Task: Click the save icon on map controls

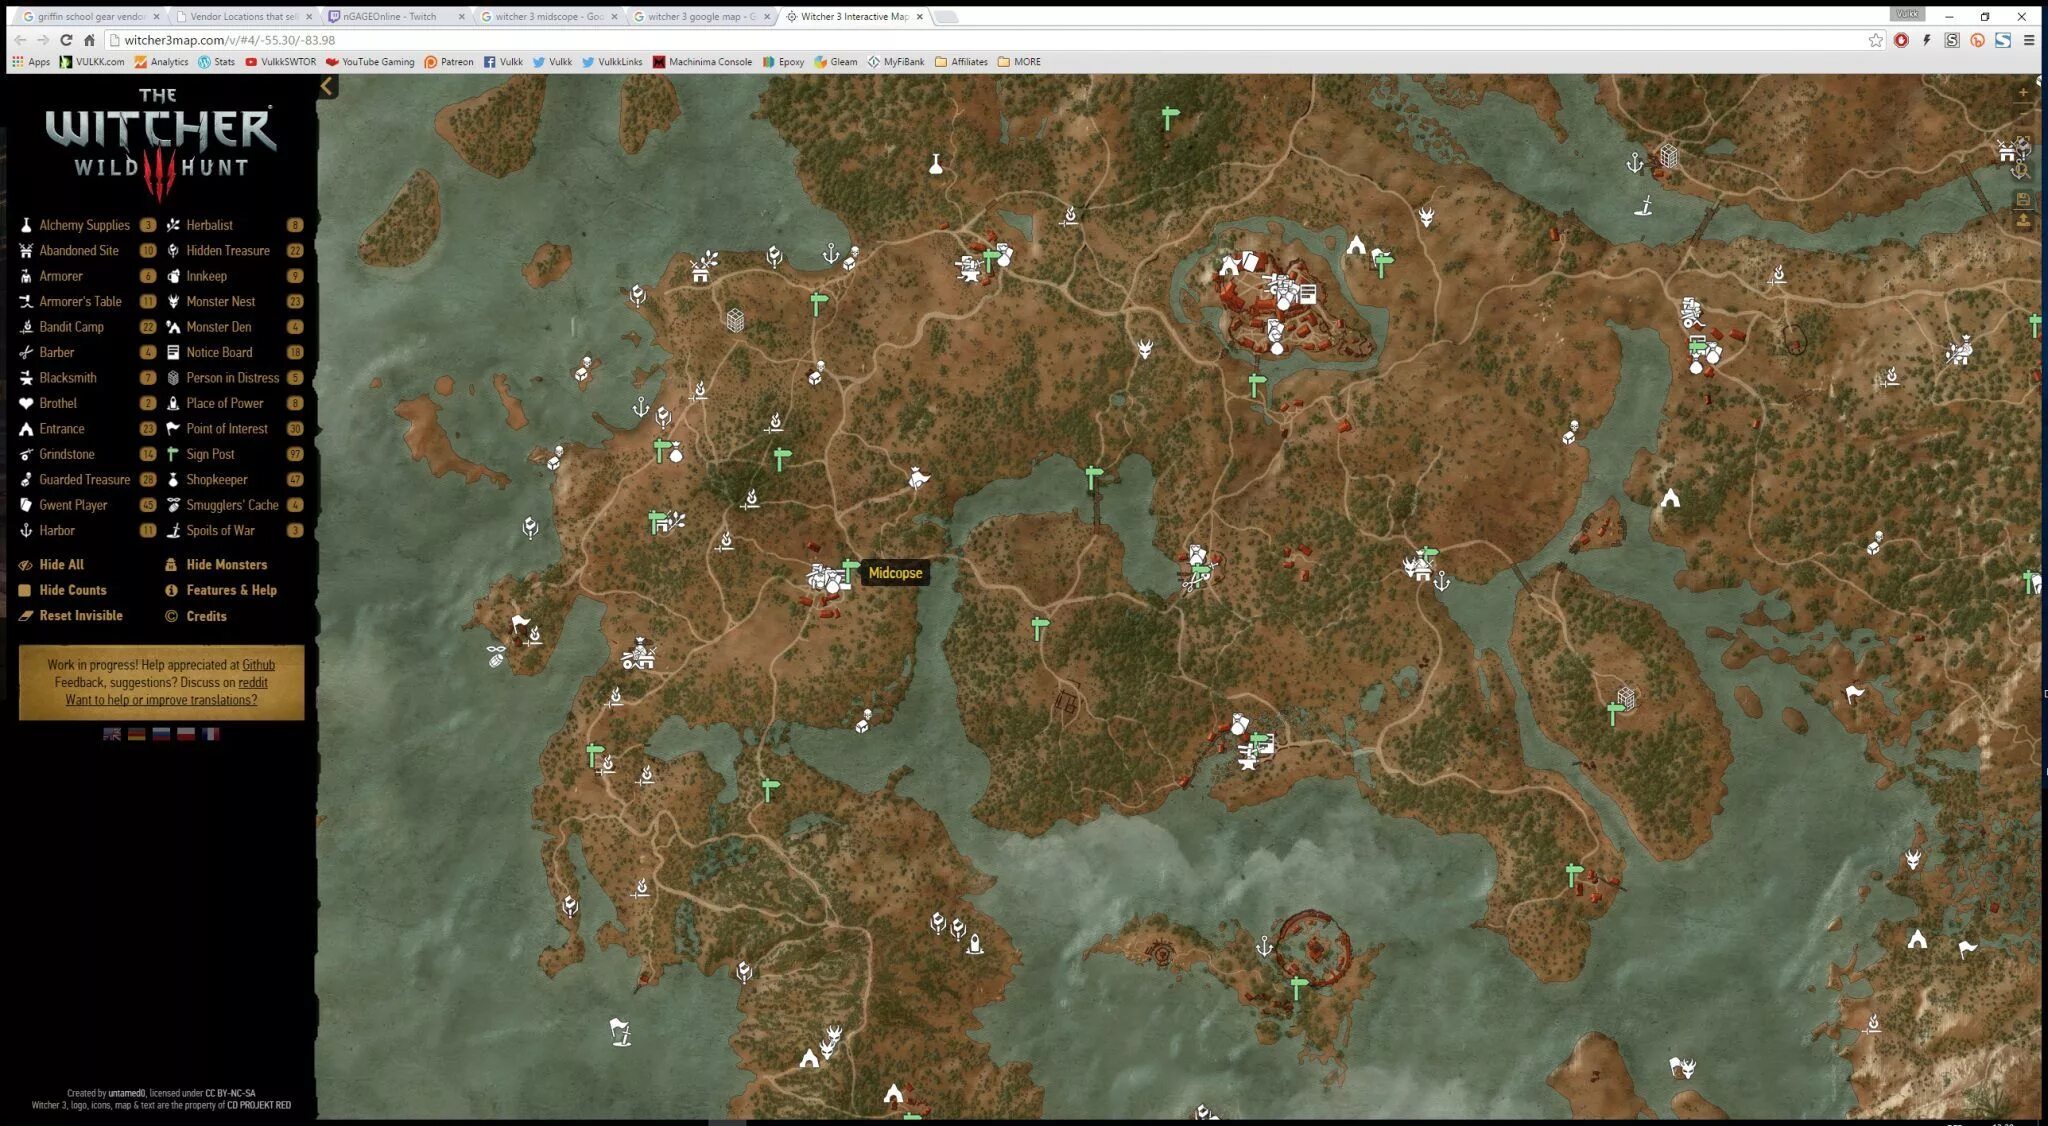Action: [x=2023, y=199]
